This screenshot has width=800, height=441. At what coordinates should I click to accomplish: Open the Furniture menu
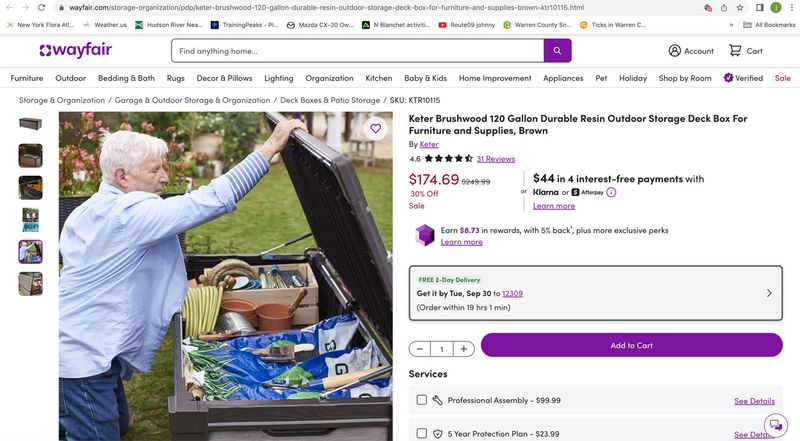point(27,78)
